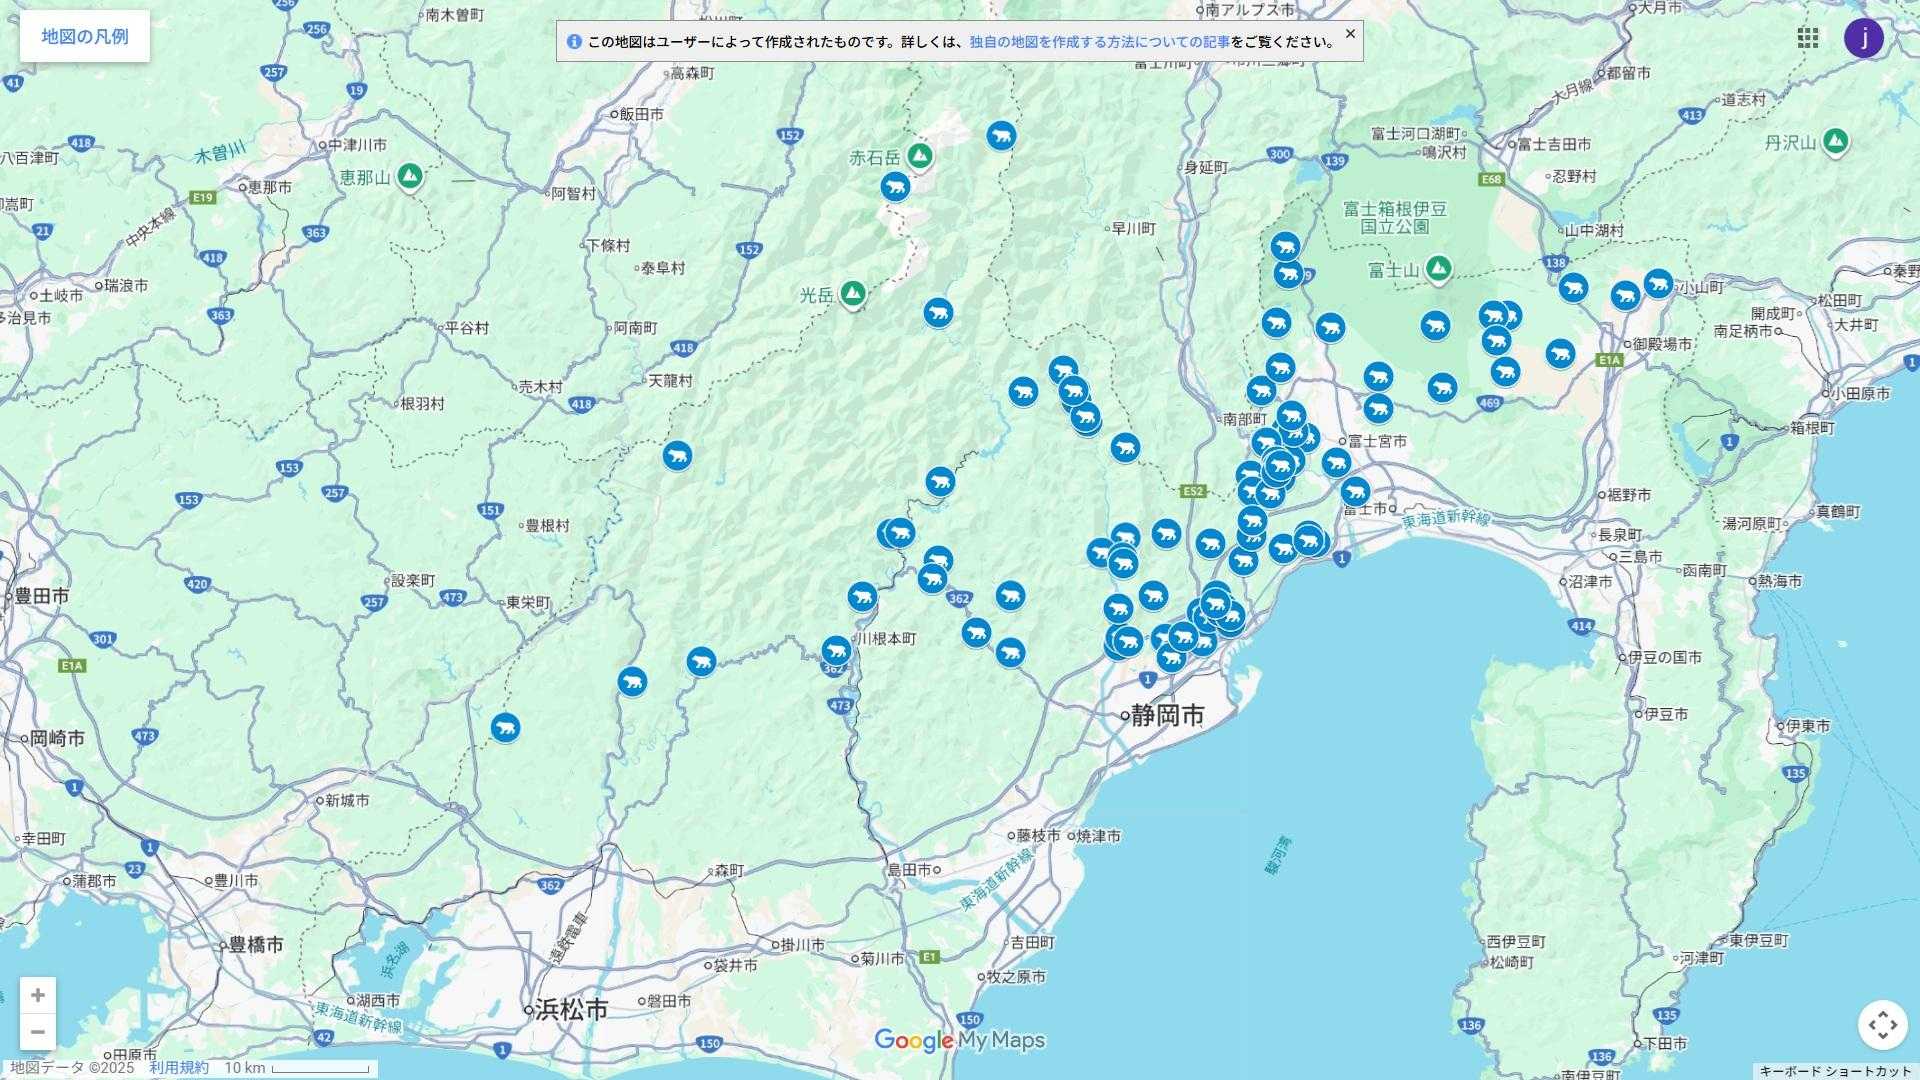Click the 光岳 mountain icon

[x=852, y=294]
